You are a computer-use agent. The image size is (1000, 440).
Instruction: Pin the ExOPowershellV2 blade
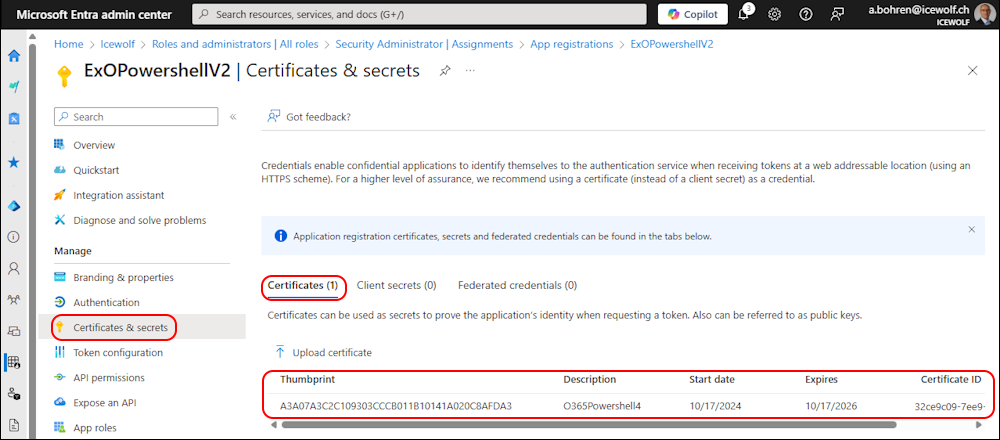445,71
